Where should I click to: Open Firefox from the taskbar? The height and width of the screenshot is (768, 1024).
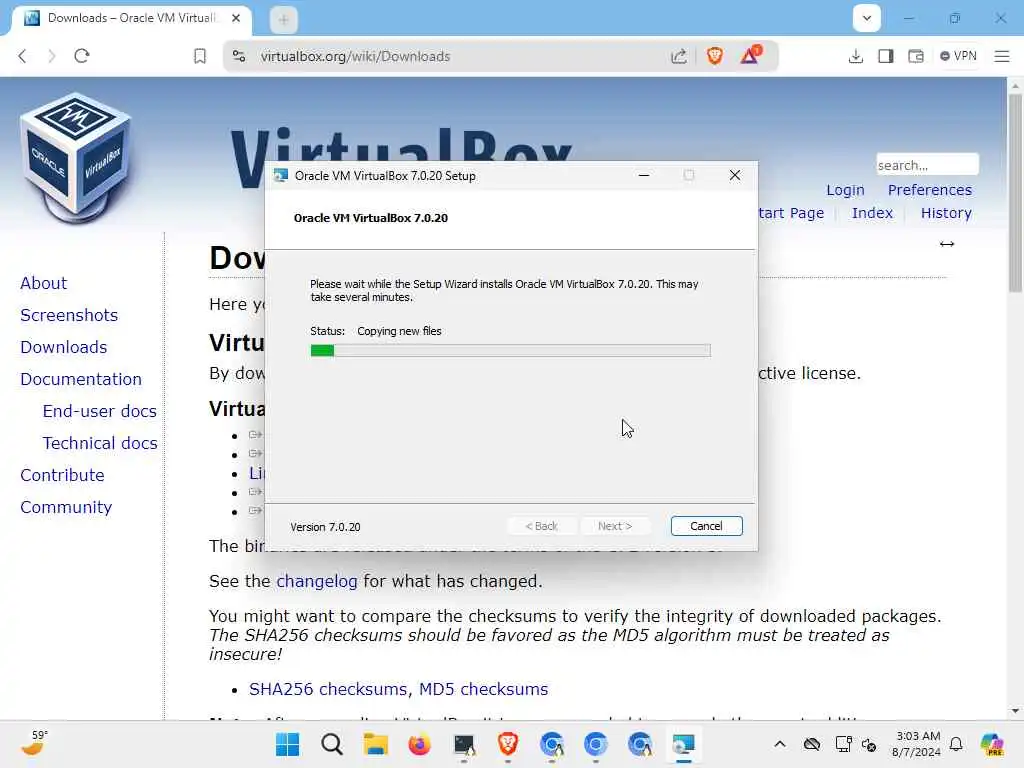419,744
